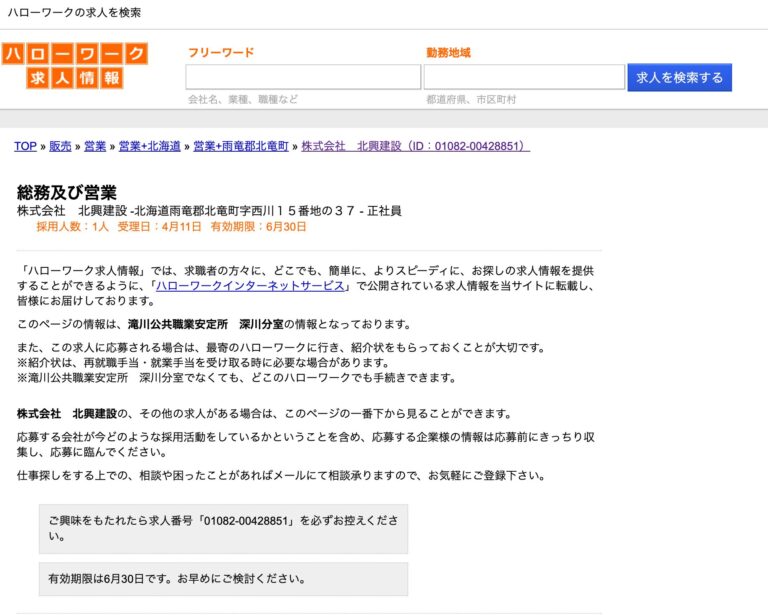Click the 会社名、業種、職種など hint text
768x615 pixels.
click(243, 100)
